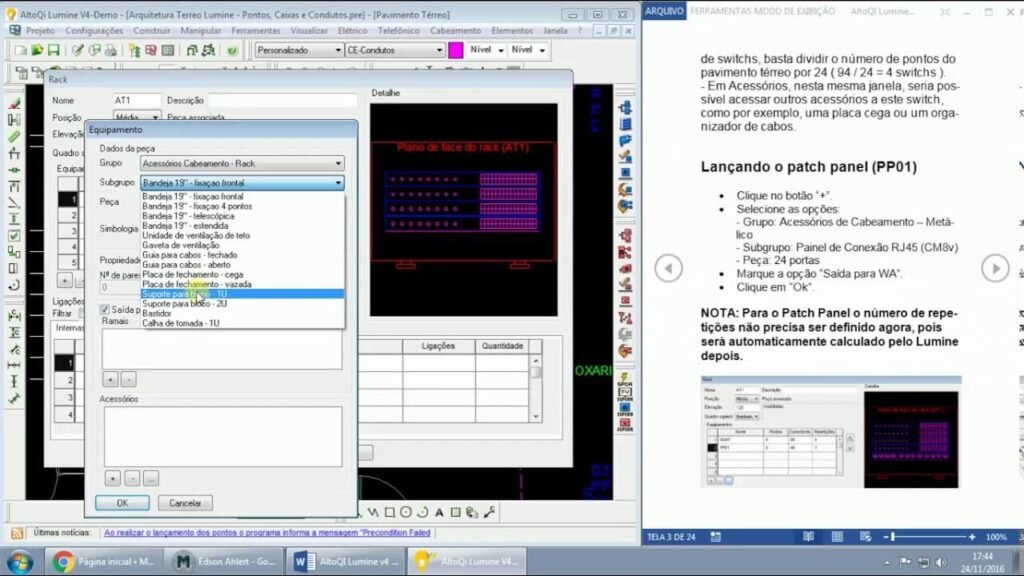Click the wrench tool in drawing toolbar

coord(489,513)
